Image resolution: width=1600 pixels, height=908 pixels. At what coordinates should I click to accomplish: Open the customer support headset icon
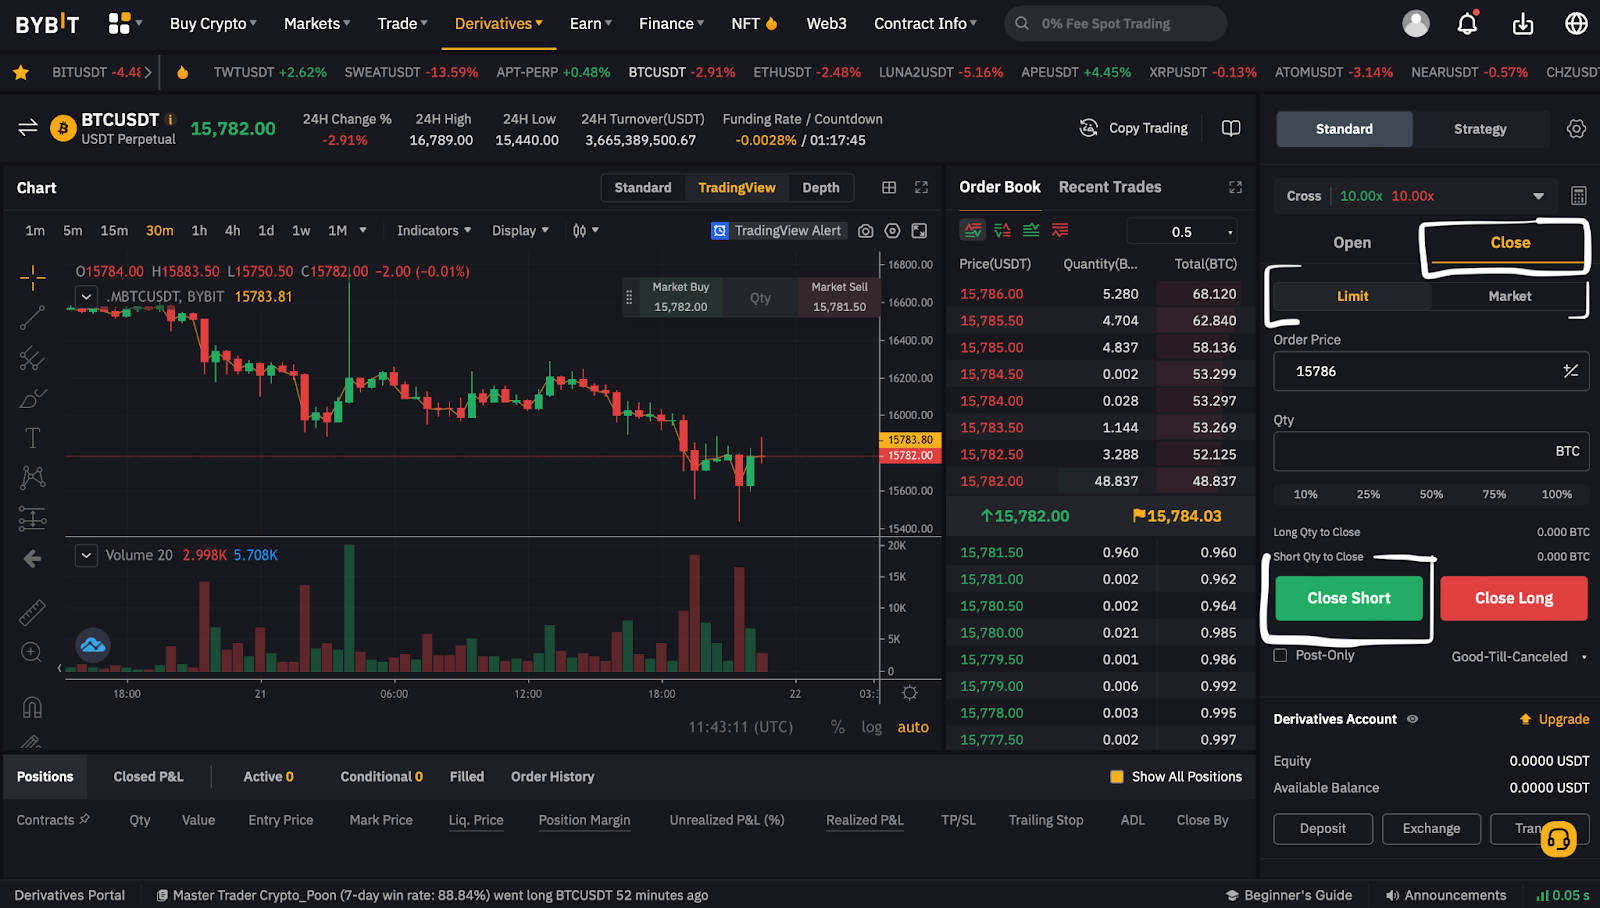pyautogui.click(x=1559, y=839)
